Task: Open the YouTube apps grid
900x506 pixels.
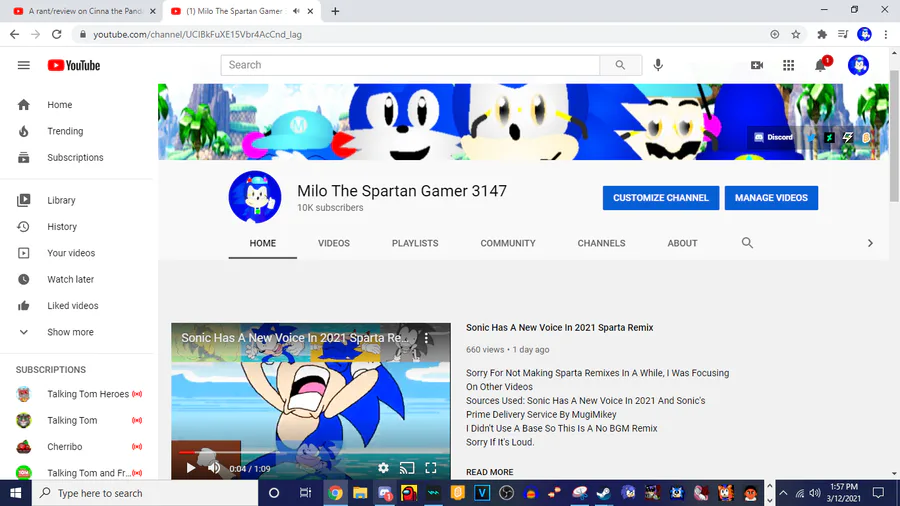Action: tap(789, 65)
